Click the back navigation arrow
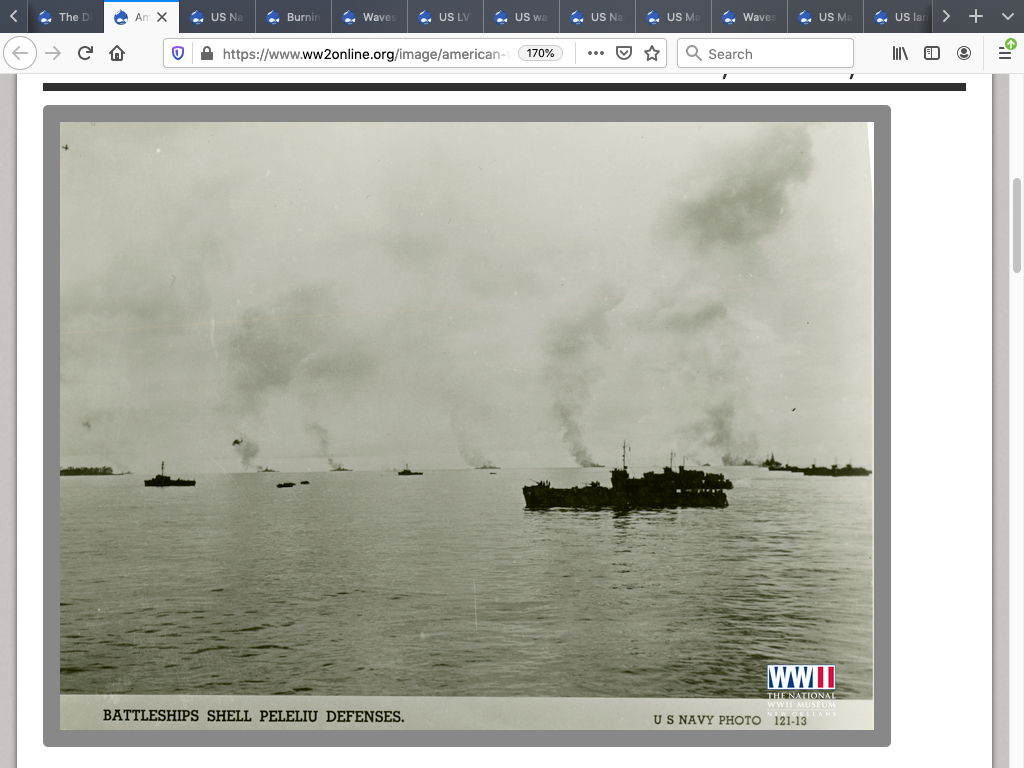The height and width of the screenshot is (768, 1024). pos(20,54)
